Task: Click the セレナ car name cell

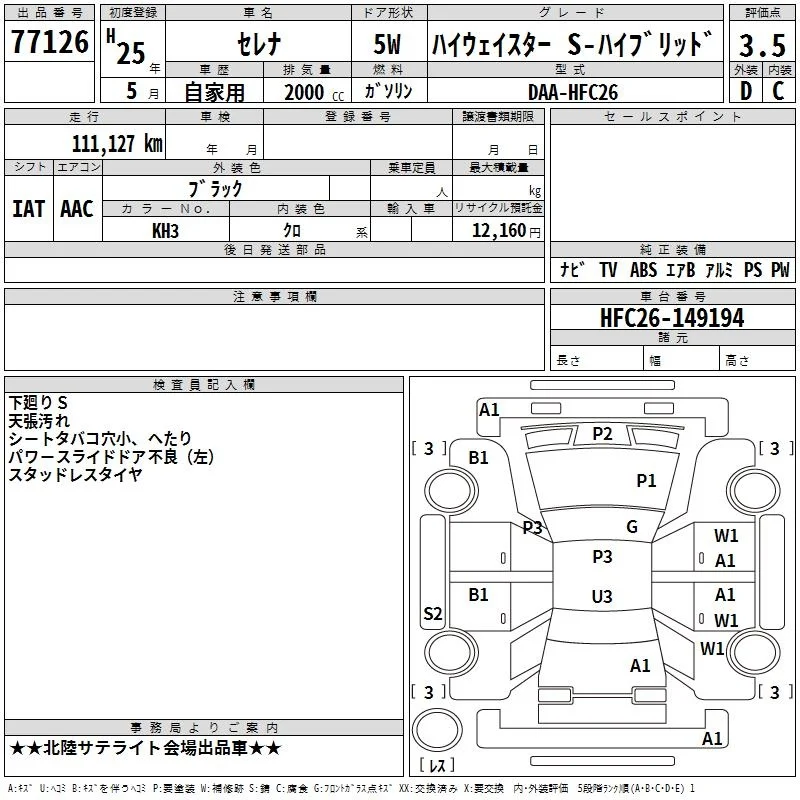Action: point(259,43)
